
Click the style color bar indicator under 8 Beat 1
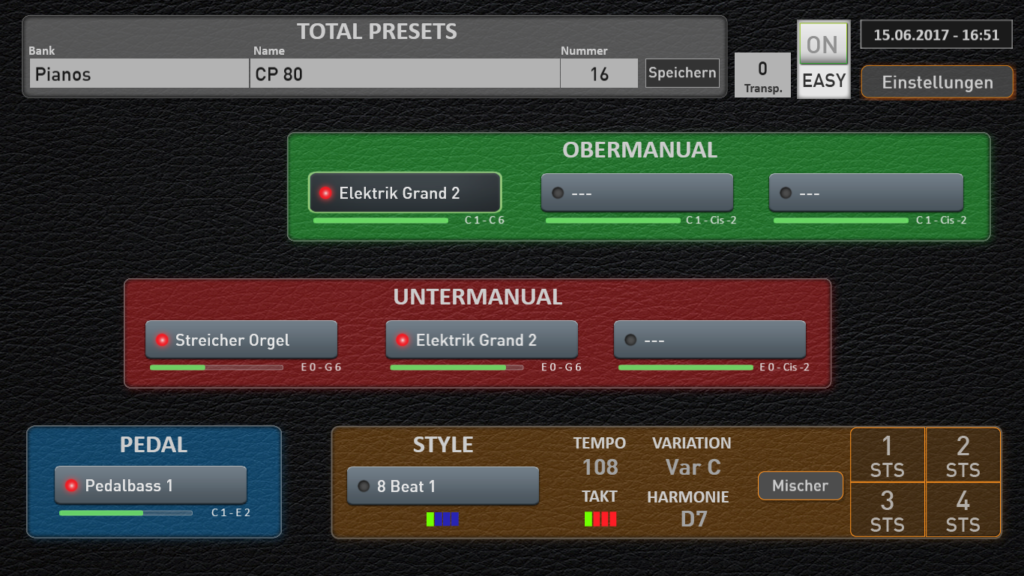click(442, 519)
